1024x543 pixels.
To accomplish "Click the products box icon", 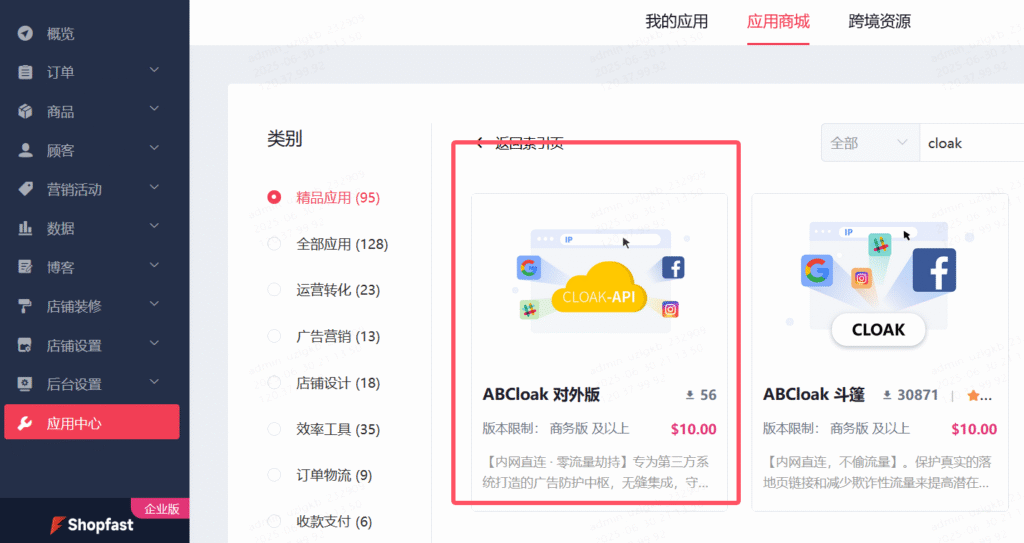I will tap(25, 111).
